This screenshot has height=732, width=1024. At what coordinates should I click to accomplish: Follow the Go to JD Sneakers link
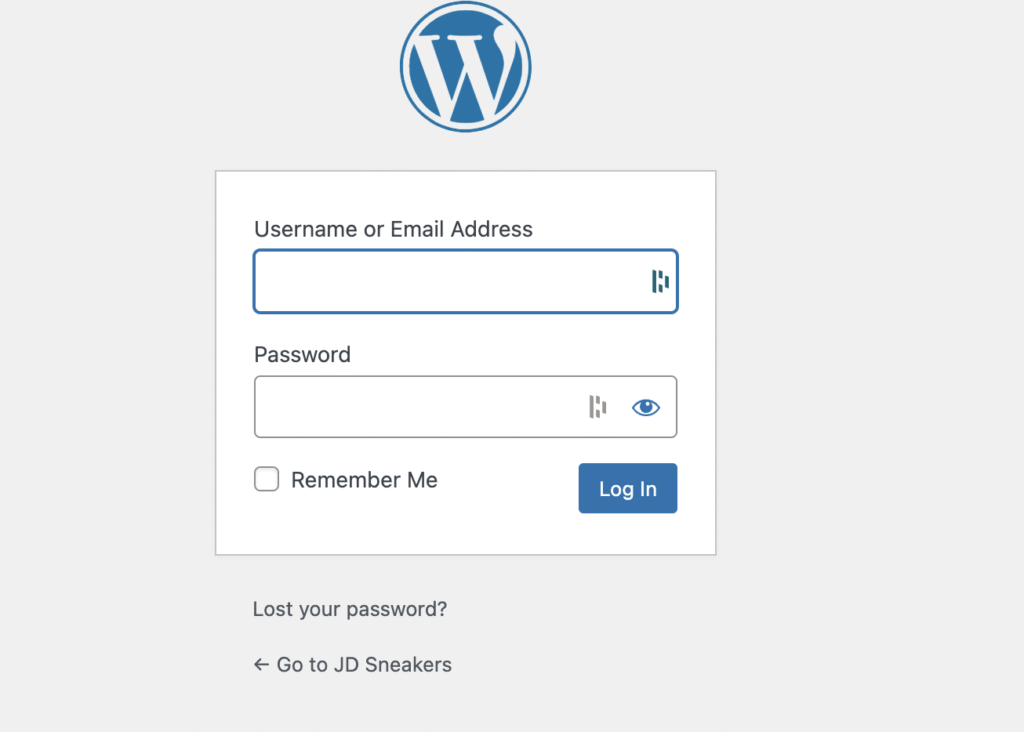click(363, 664)
